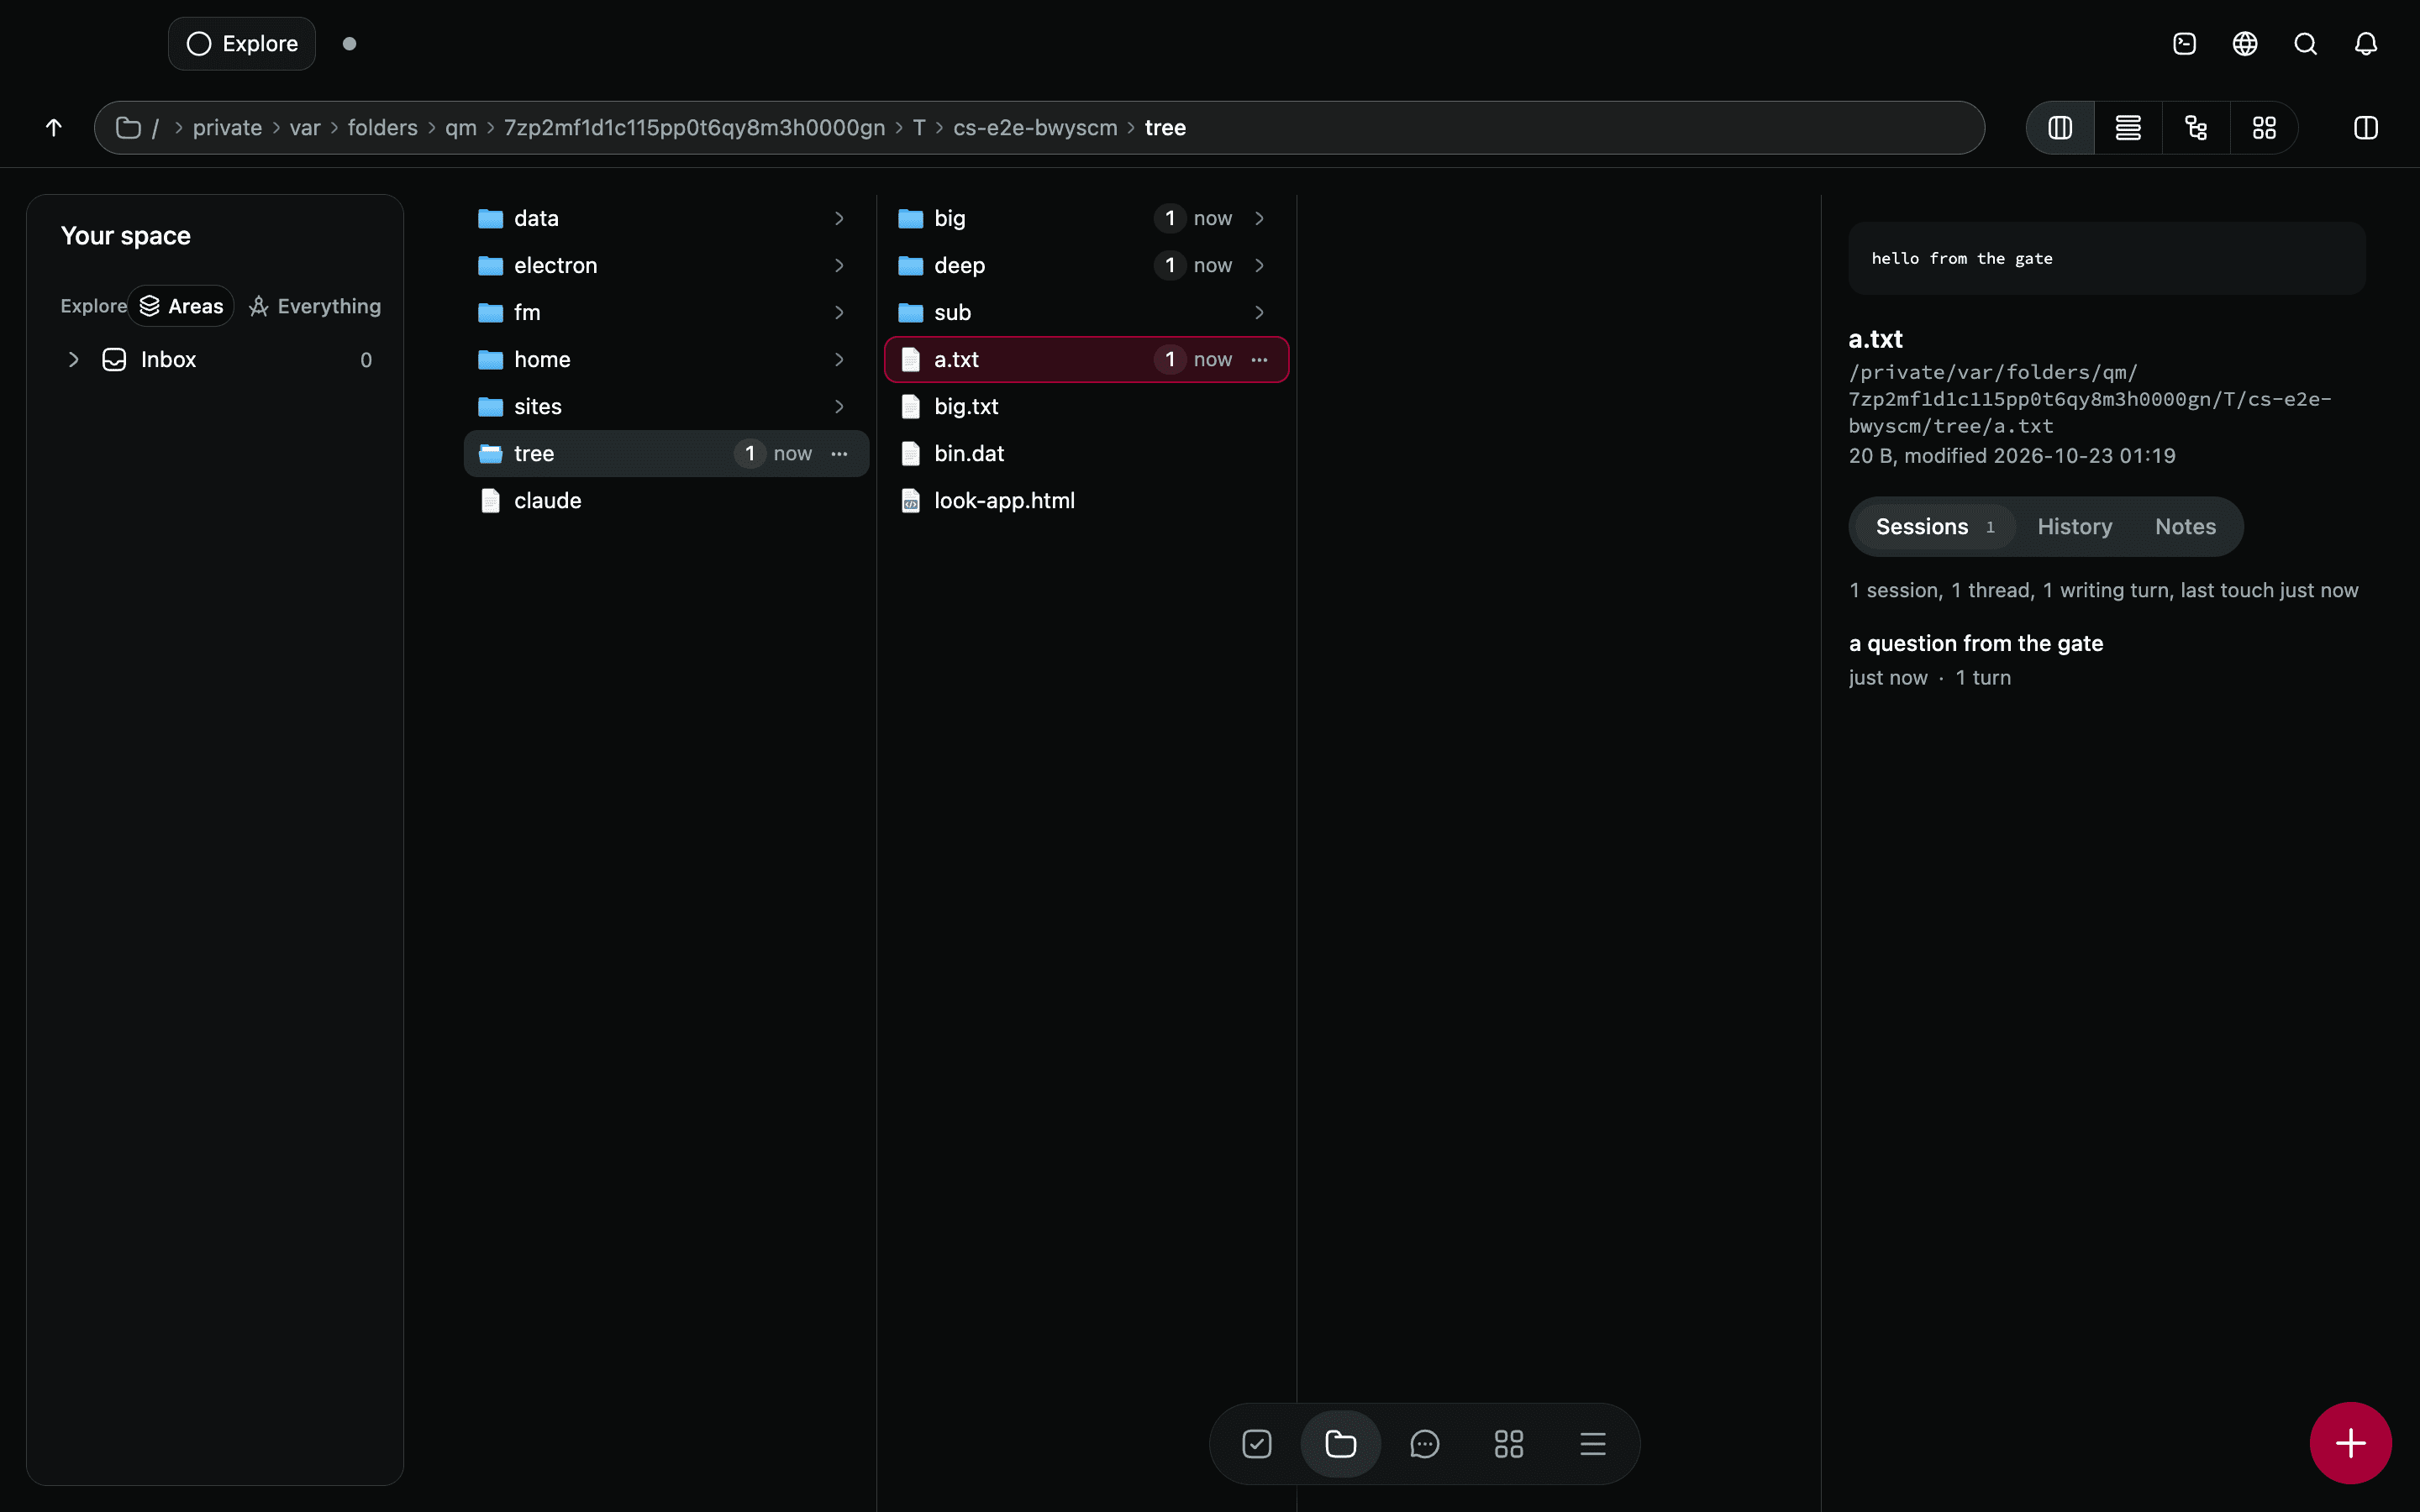Expand the big folder chevron
2420x1512 pixels.
coord(1259,218)
